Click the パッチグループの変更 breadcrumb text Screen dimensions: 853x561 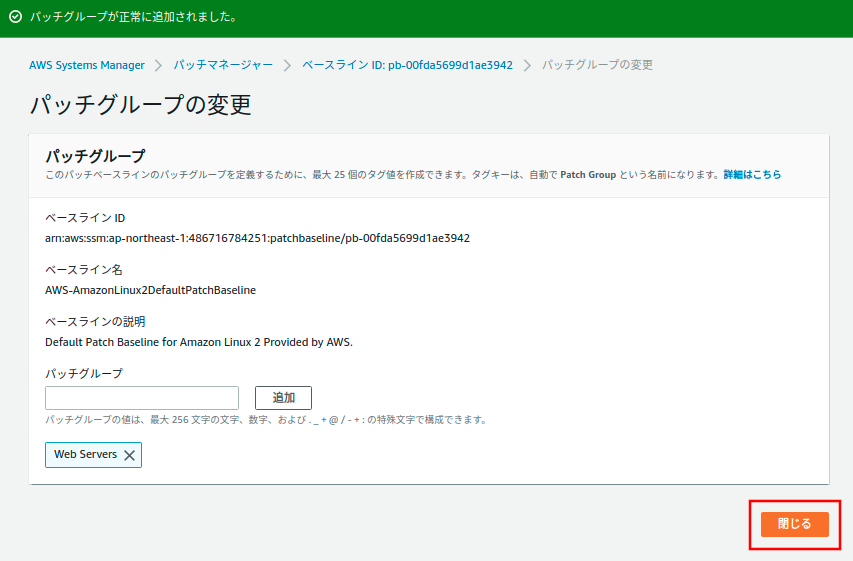click(x=597, y=65)
